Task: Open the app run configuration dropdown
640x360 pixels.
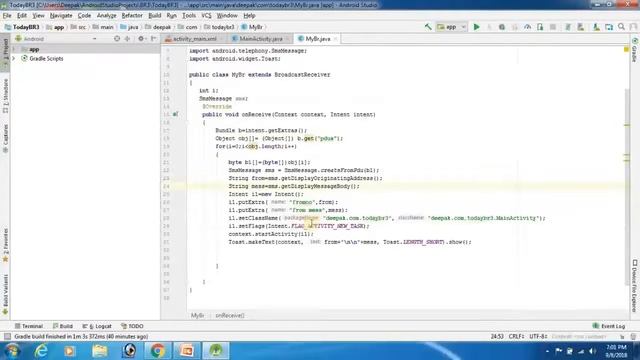Action: point(451,27)
